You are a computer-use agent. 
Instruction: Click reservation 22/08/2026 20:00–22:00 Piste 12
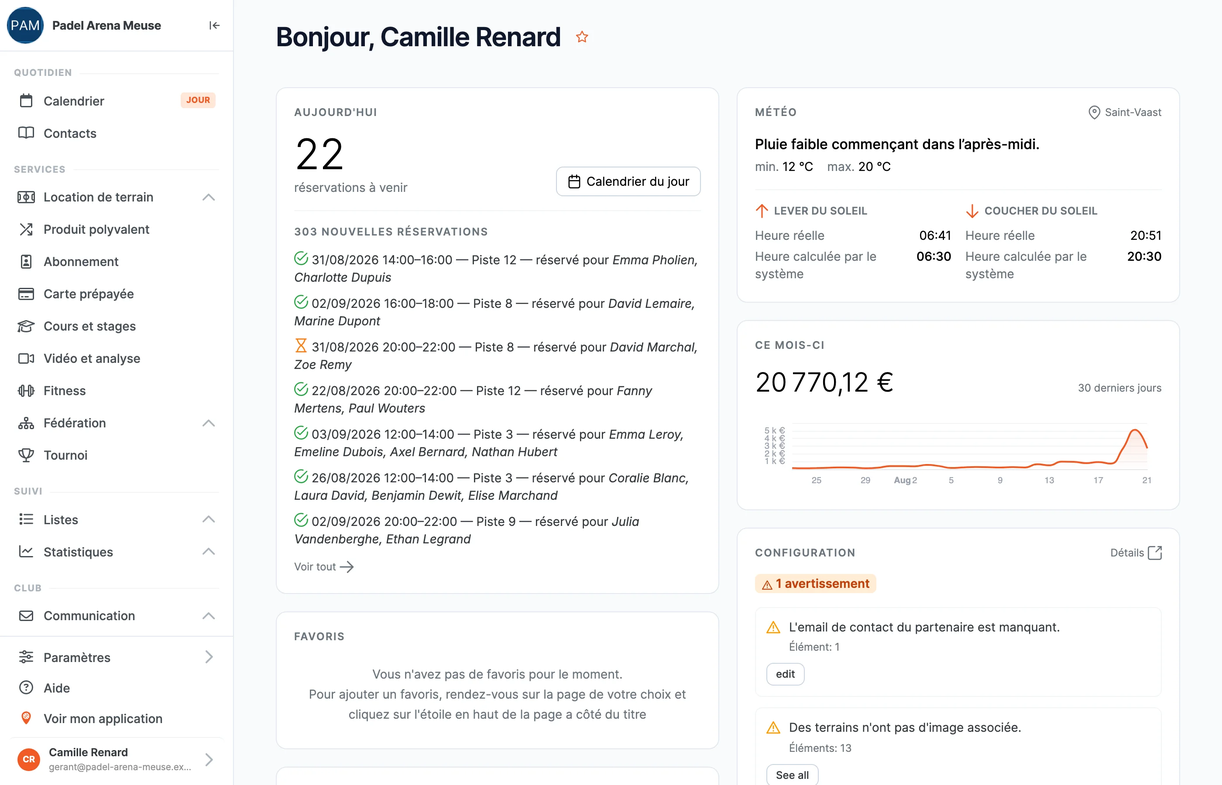click(x=496, y=399)
